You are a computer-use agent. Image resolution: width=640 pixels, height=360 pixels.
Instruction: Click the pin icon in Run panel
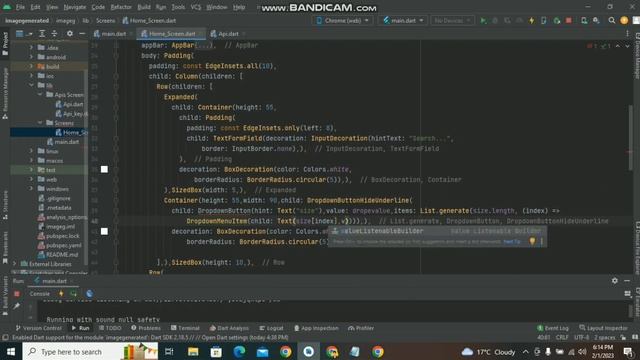pos(17,306)
